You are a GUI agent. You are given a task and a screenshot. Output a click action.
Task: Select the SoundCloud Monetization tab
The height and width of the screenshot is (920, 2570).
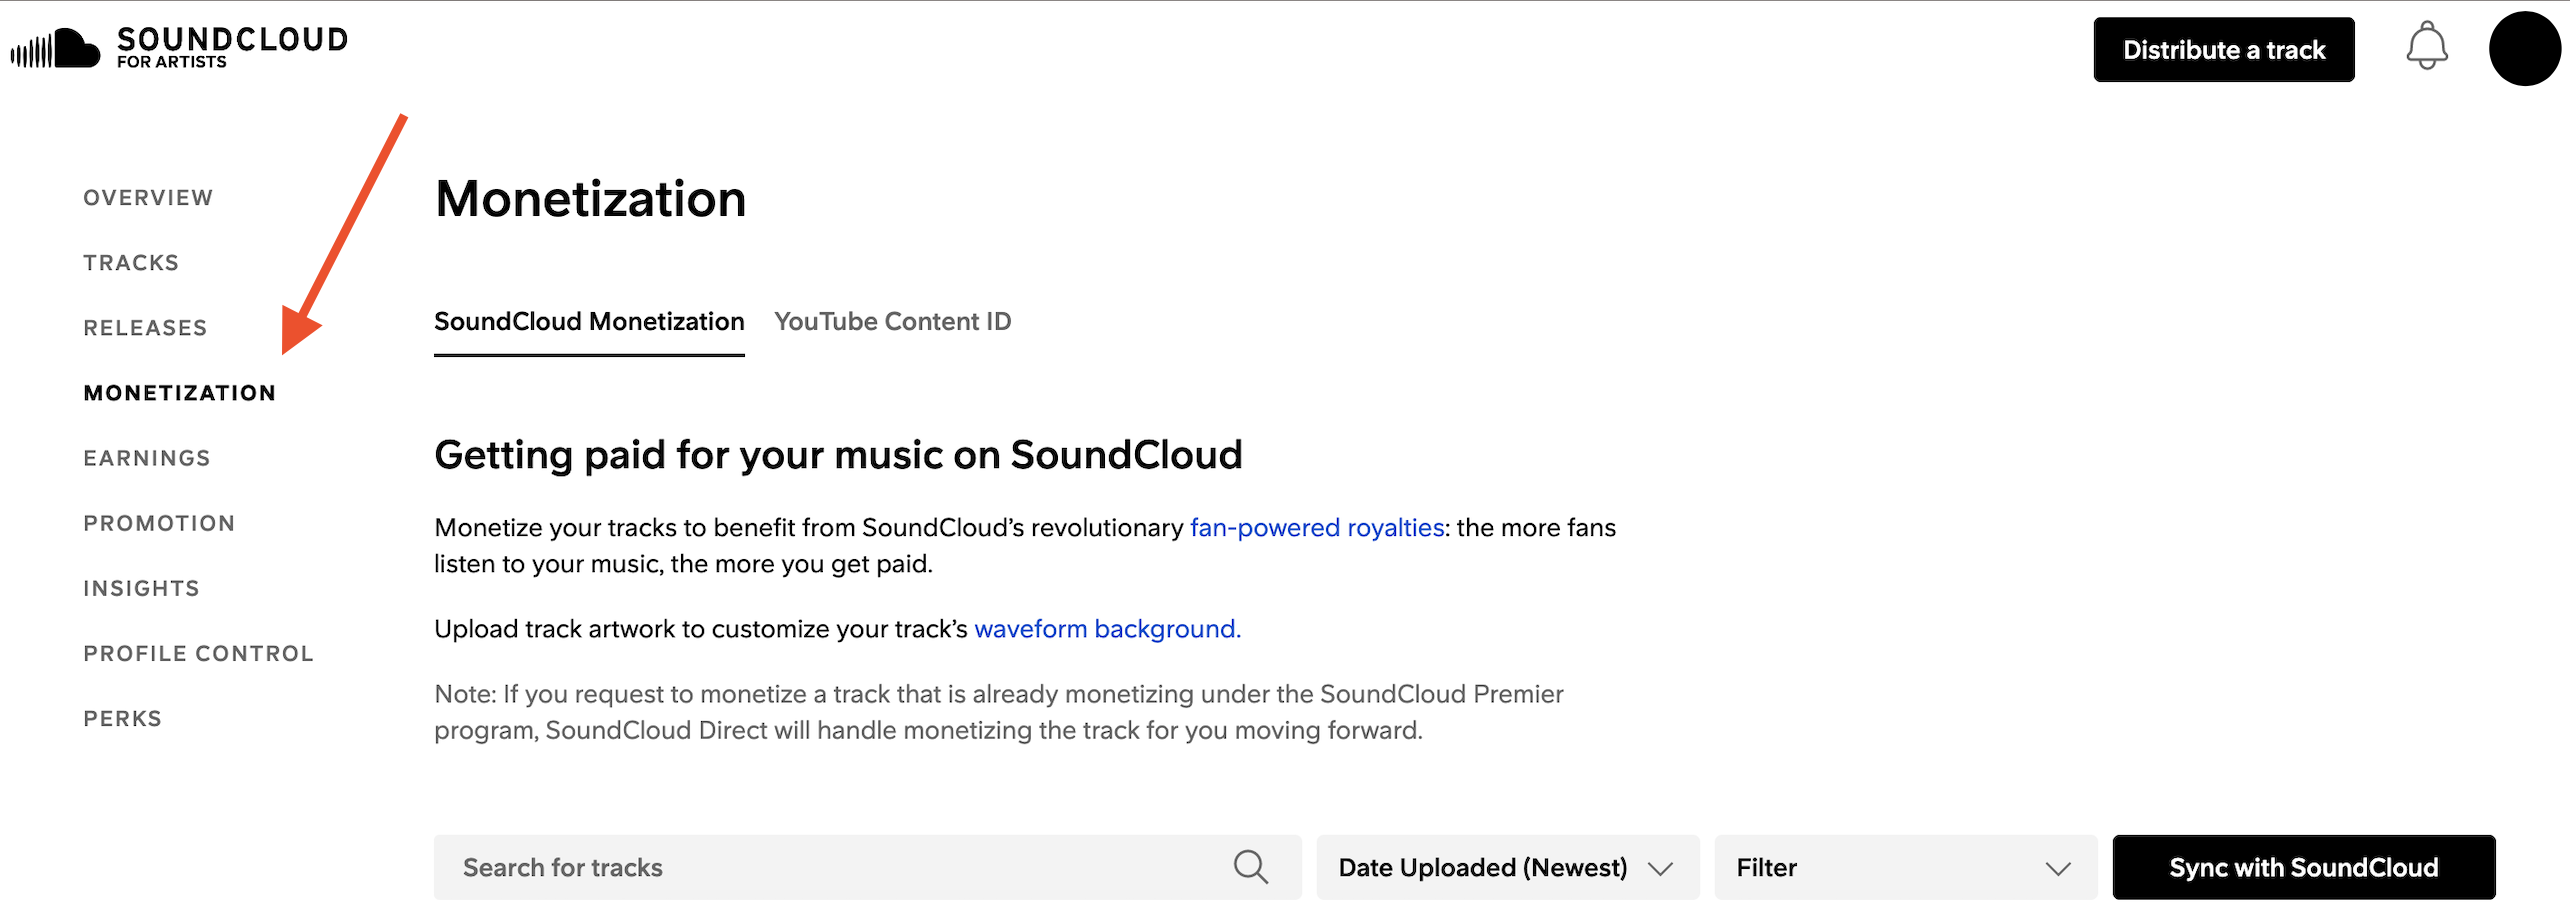589,321
